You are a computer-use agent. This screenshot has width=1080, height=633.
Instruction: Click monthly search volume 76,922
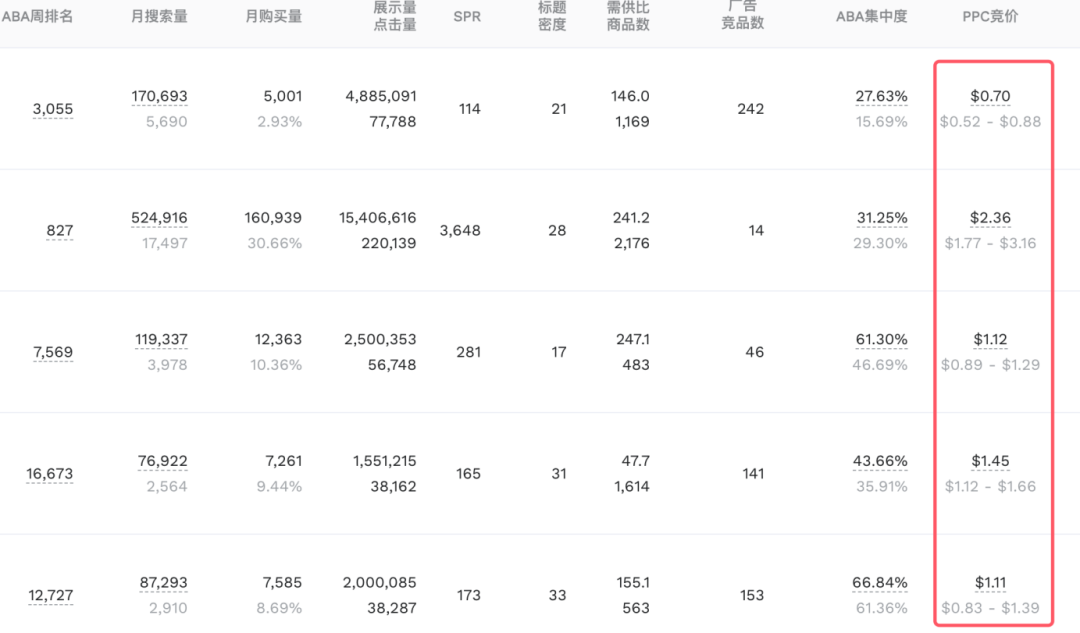click(x=162, y=461)
